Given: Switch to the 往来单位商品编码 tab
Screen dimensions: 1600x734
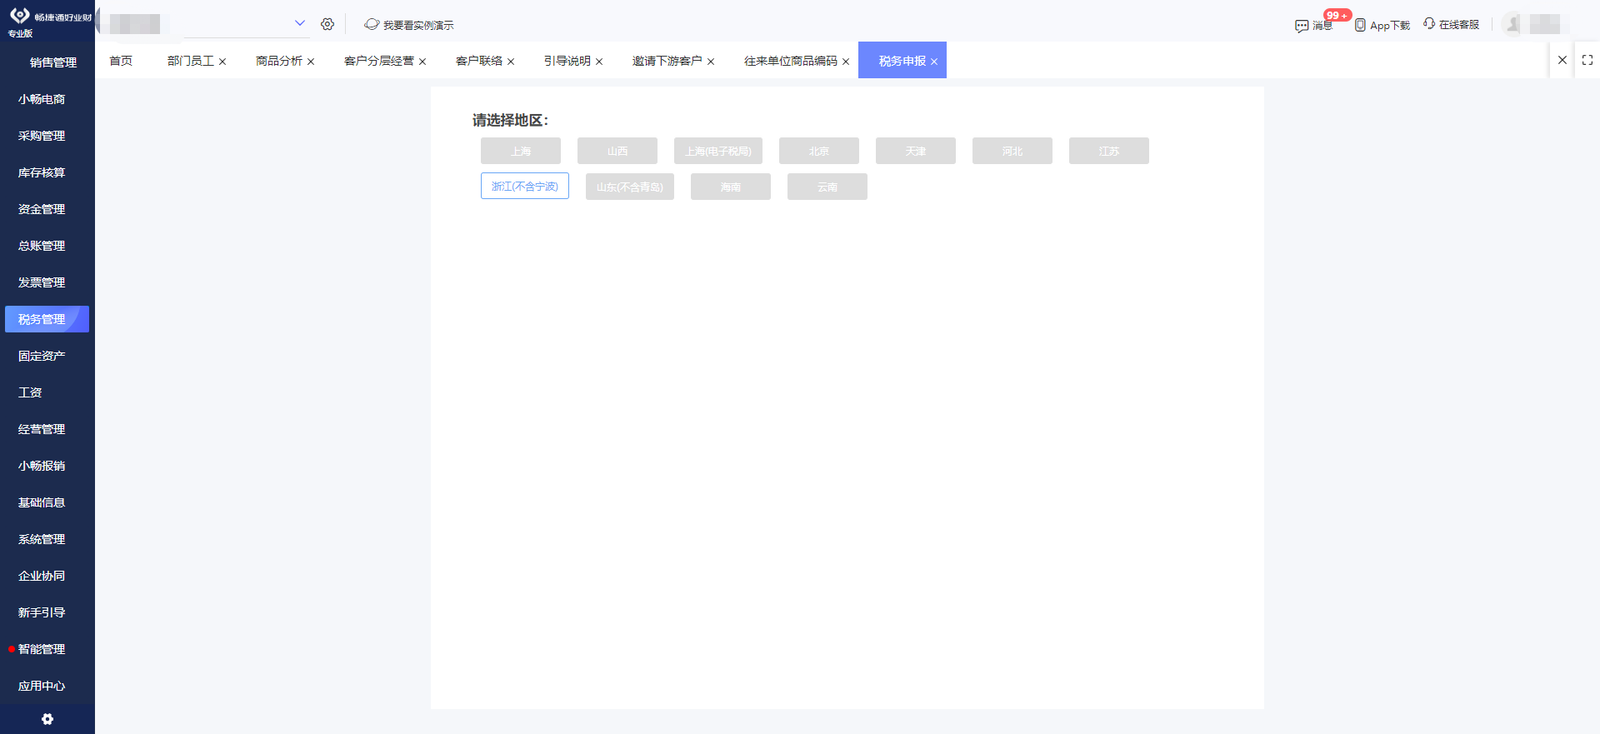Looking at the screenshot, I should tap(791, 61).
